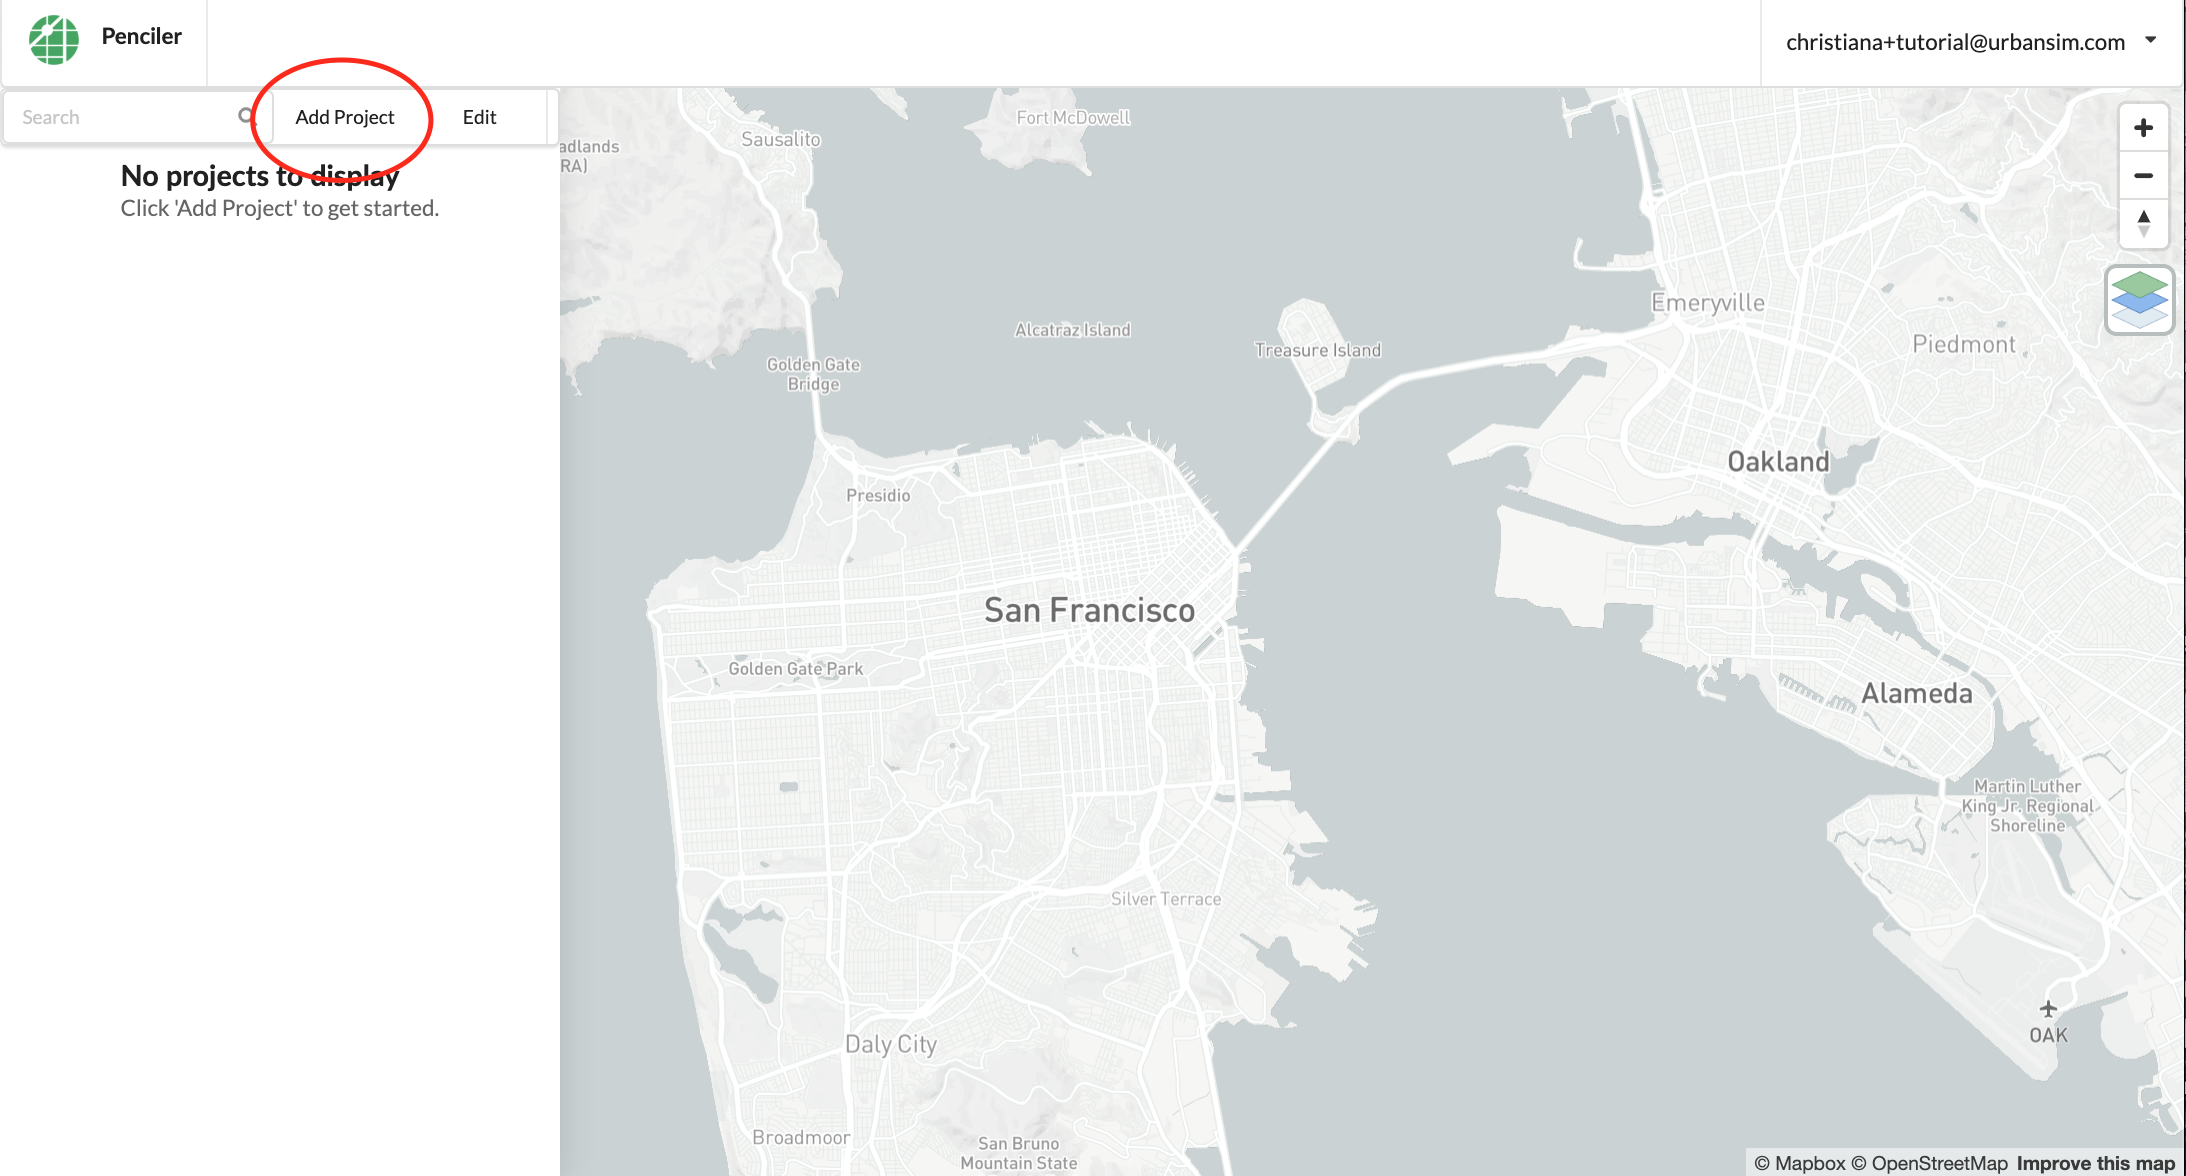Image resolution: width=2186 pixels, height=1176 pixels.
Task: Click the Search input field
Action: (123, 116)
